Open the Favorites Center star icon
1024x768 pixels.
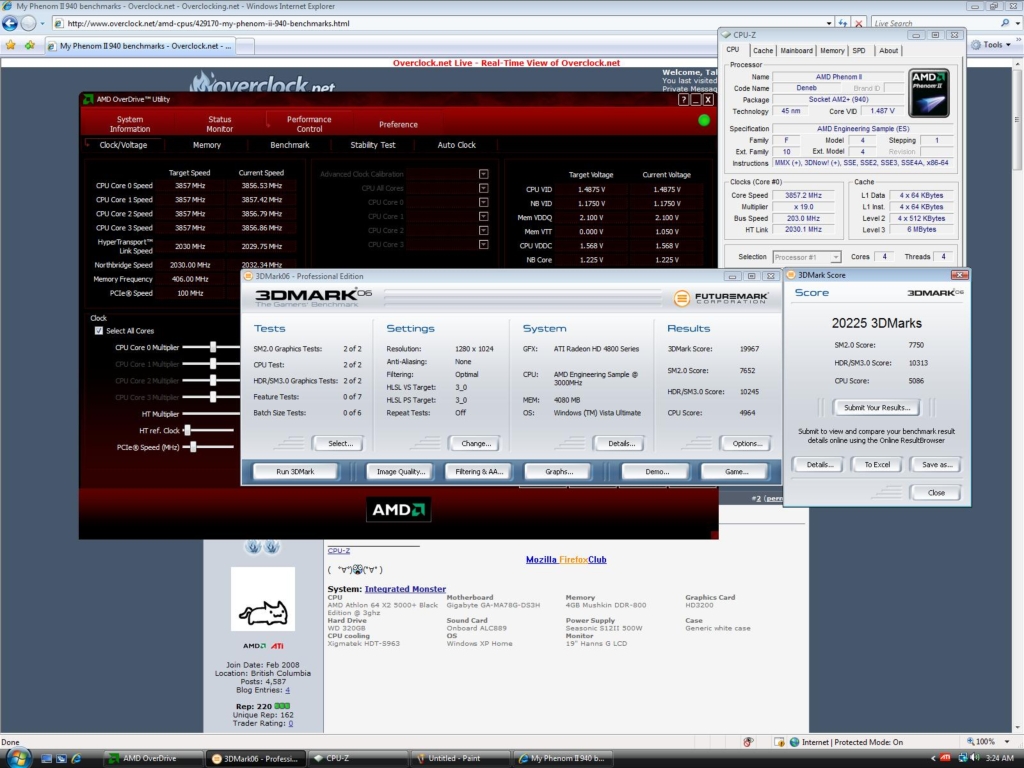pos(10,45)
